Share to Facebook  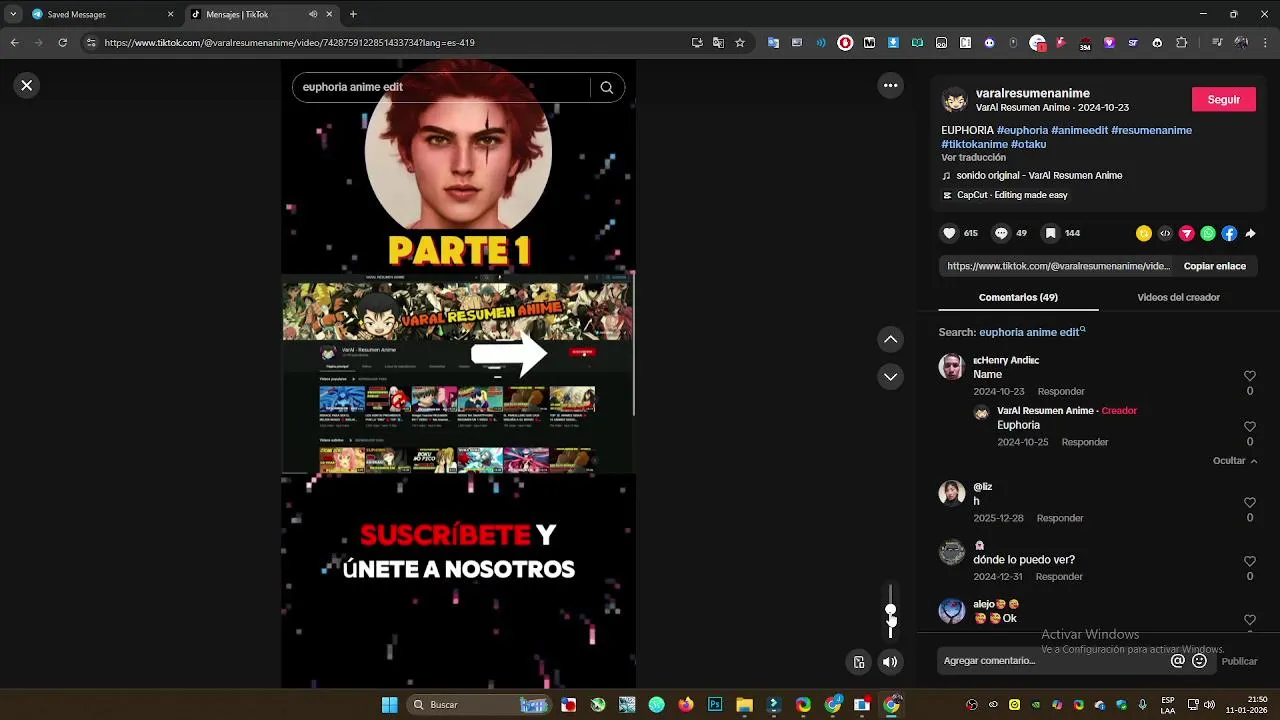pyautogui.click(x=1229, y=233)
